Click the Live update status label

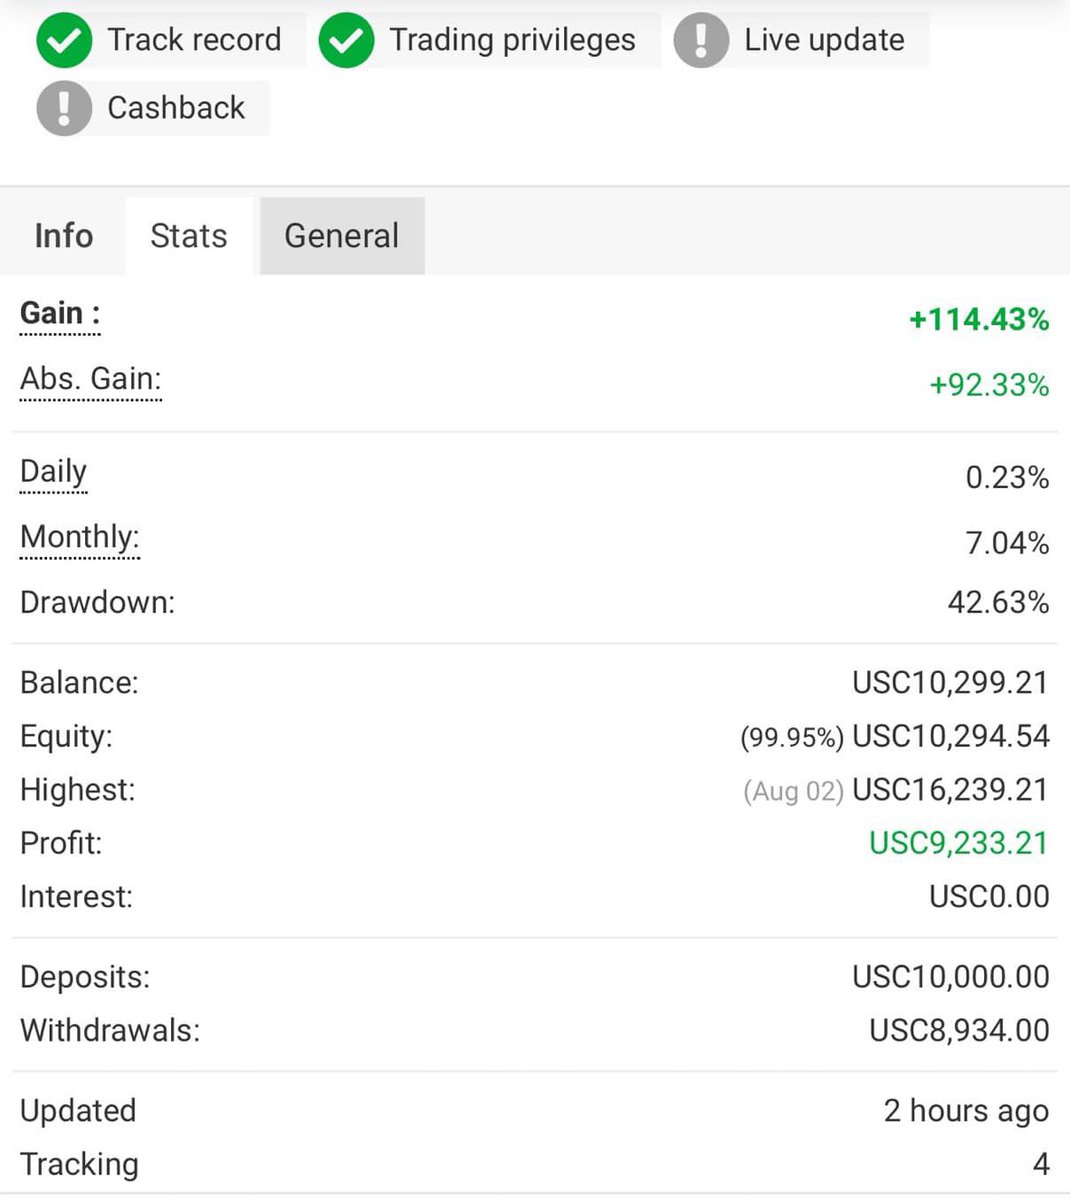[824, 40]
